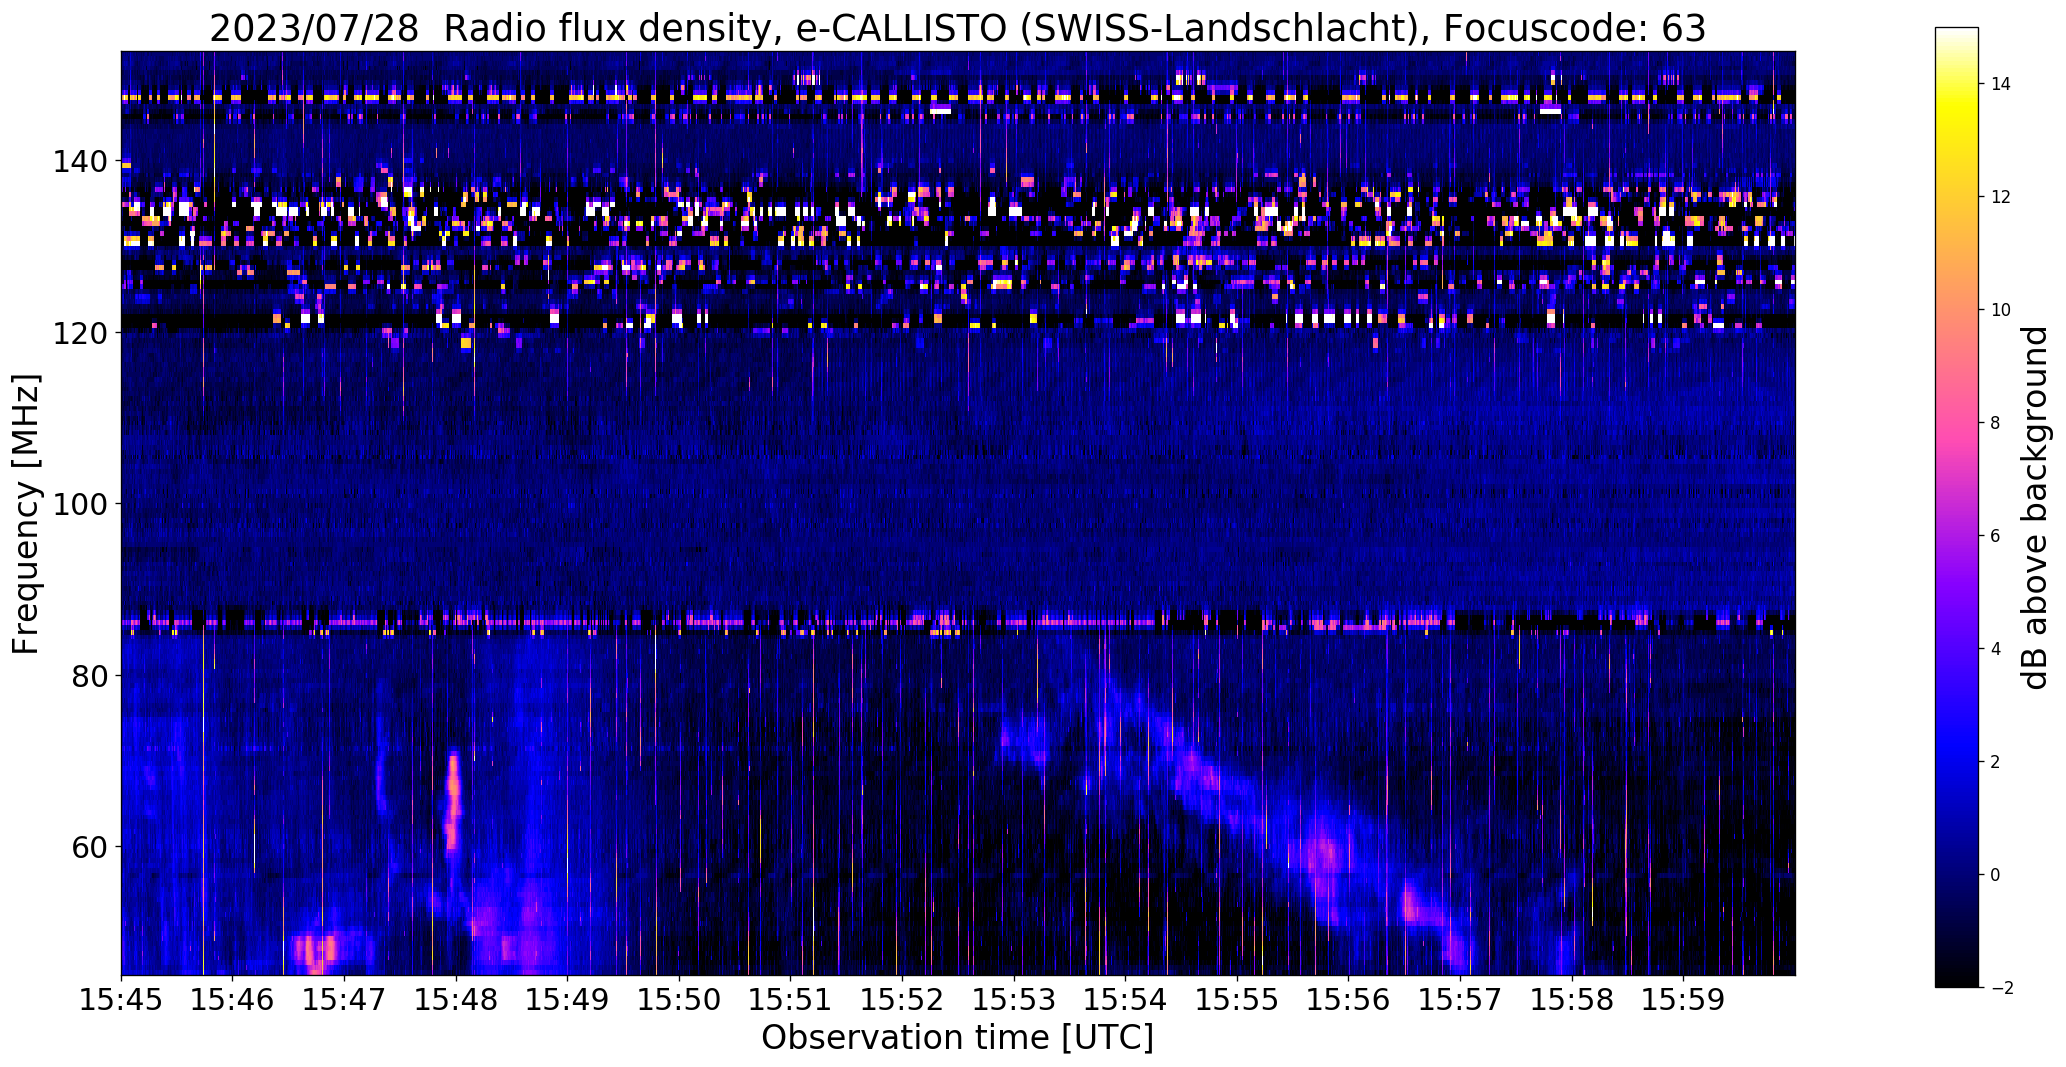Click the 15:58 time tick label
2066x1067 pixels.
[1572, 1000]
